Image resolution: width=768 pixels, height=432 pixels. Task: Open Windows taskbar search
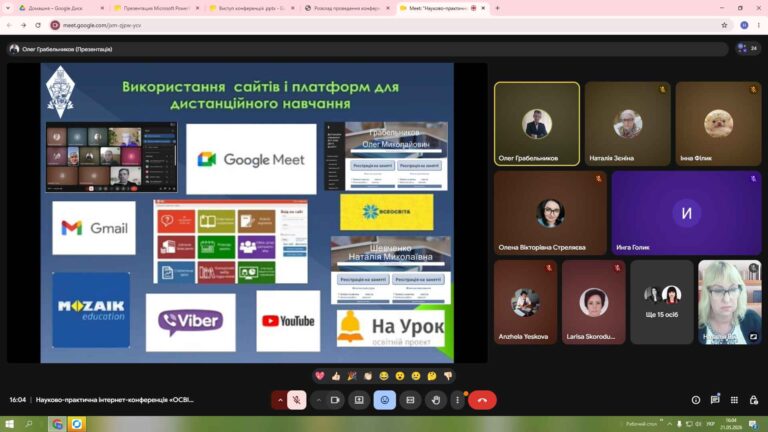point(29,424)
